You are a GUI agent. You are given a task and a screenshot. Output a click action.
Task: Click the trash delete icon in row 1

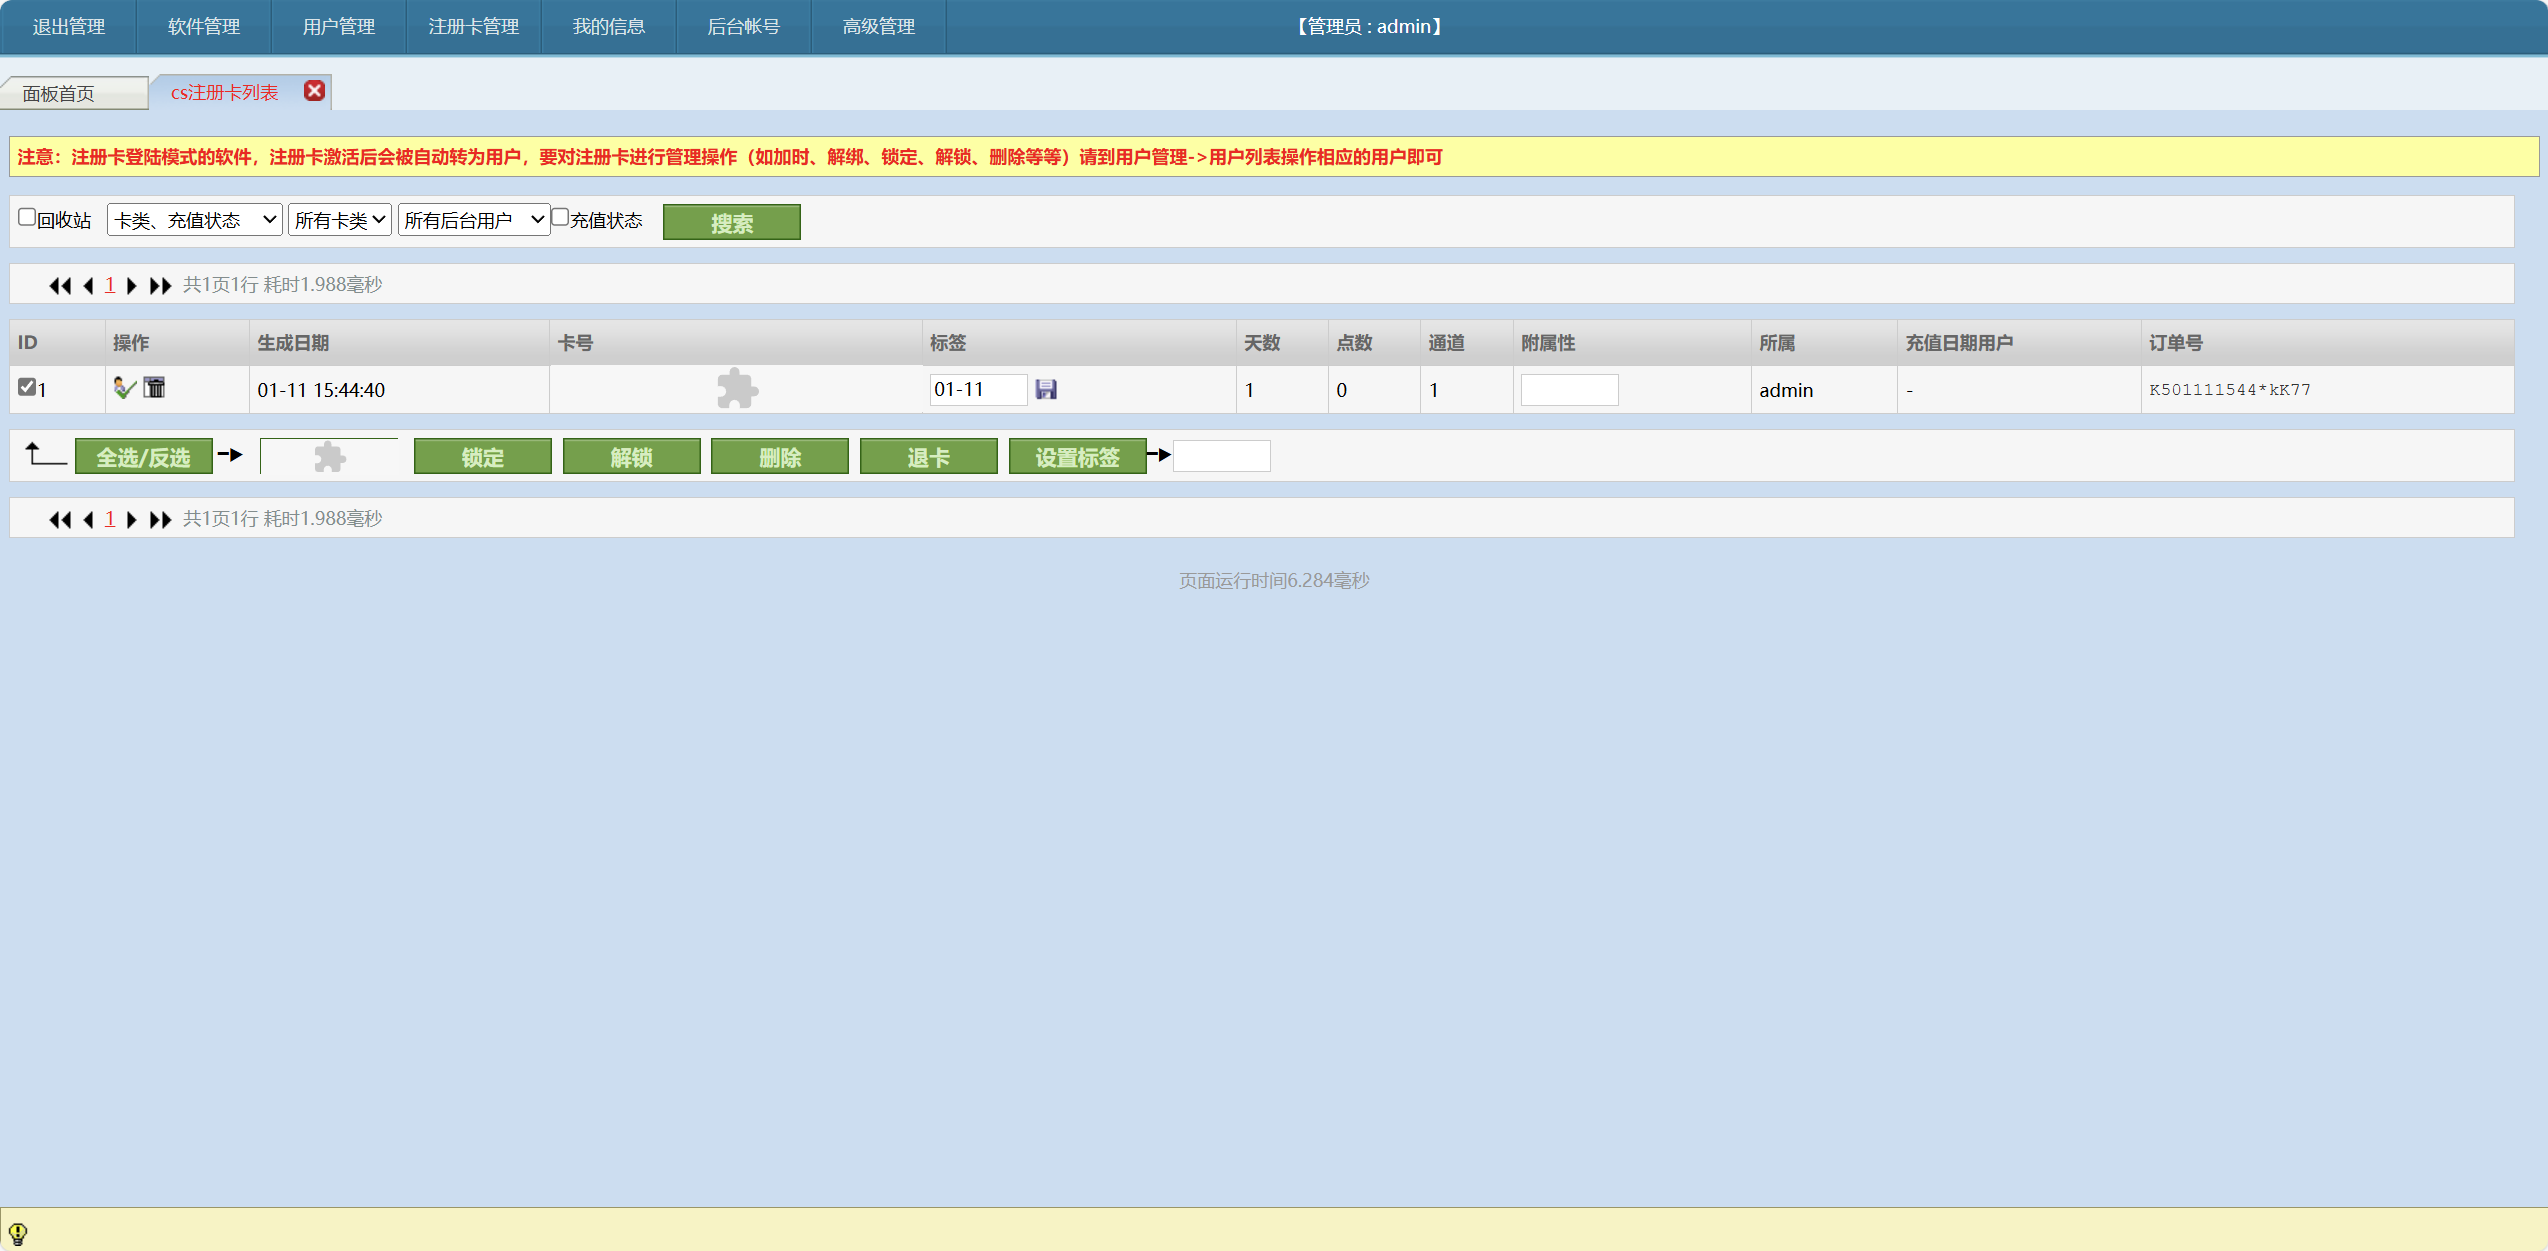tap(154, 387)
